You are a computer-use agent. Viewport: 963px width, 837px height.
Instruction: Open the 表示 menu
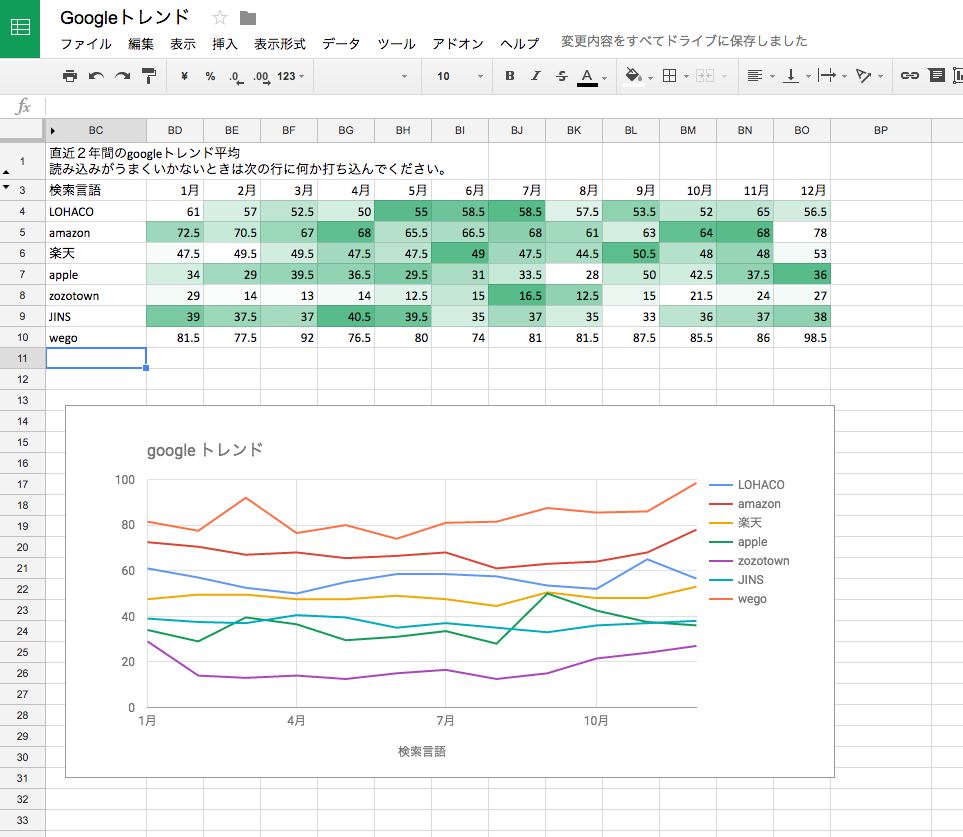183,44
